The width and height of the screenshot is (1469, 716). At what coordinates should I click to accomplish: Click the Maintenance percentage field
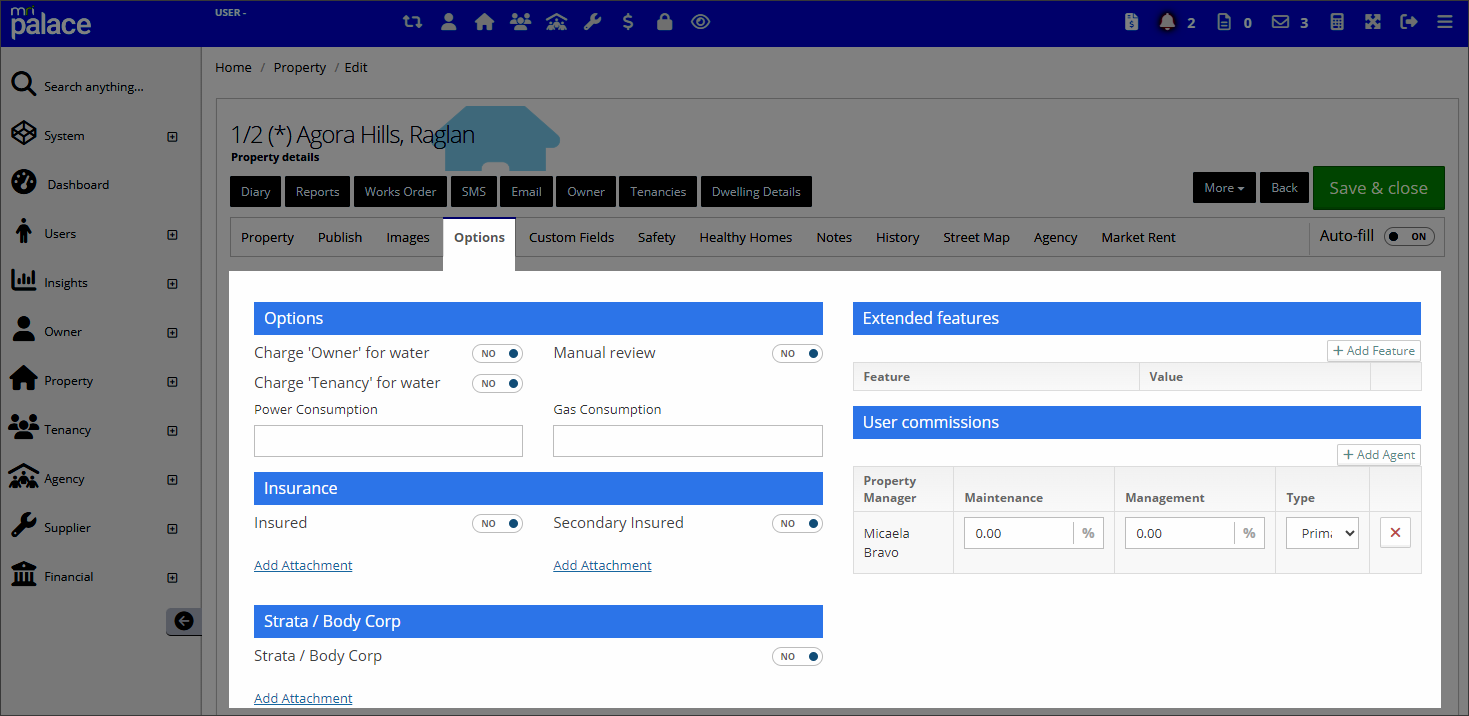pos(1019,533)
